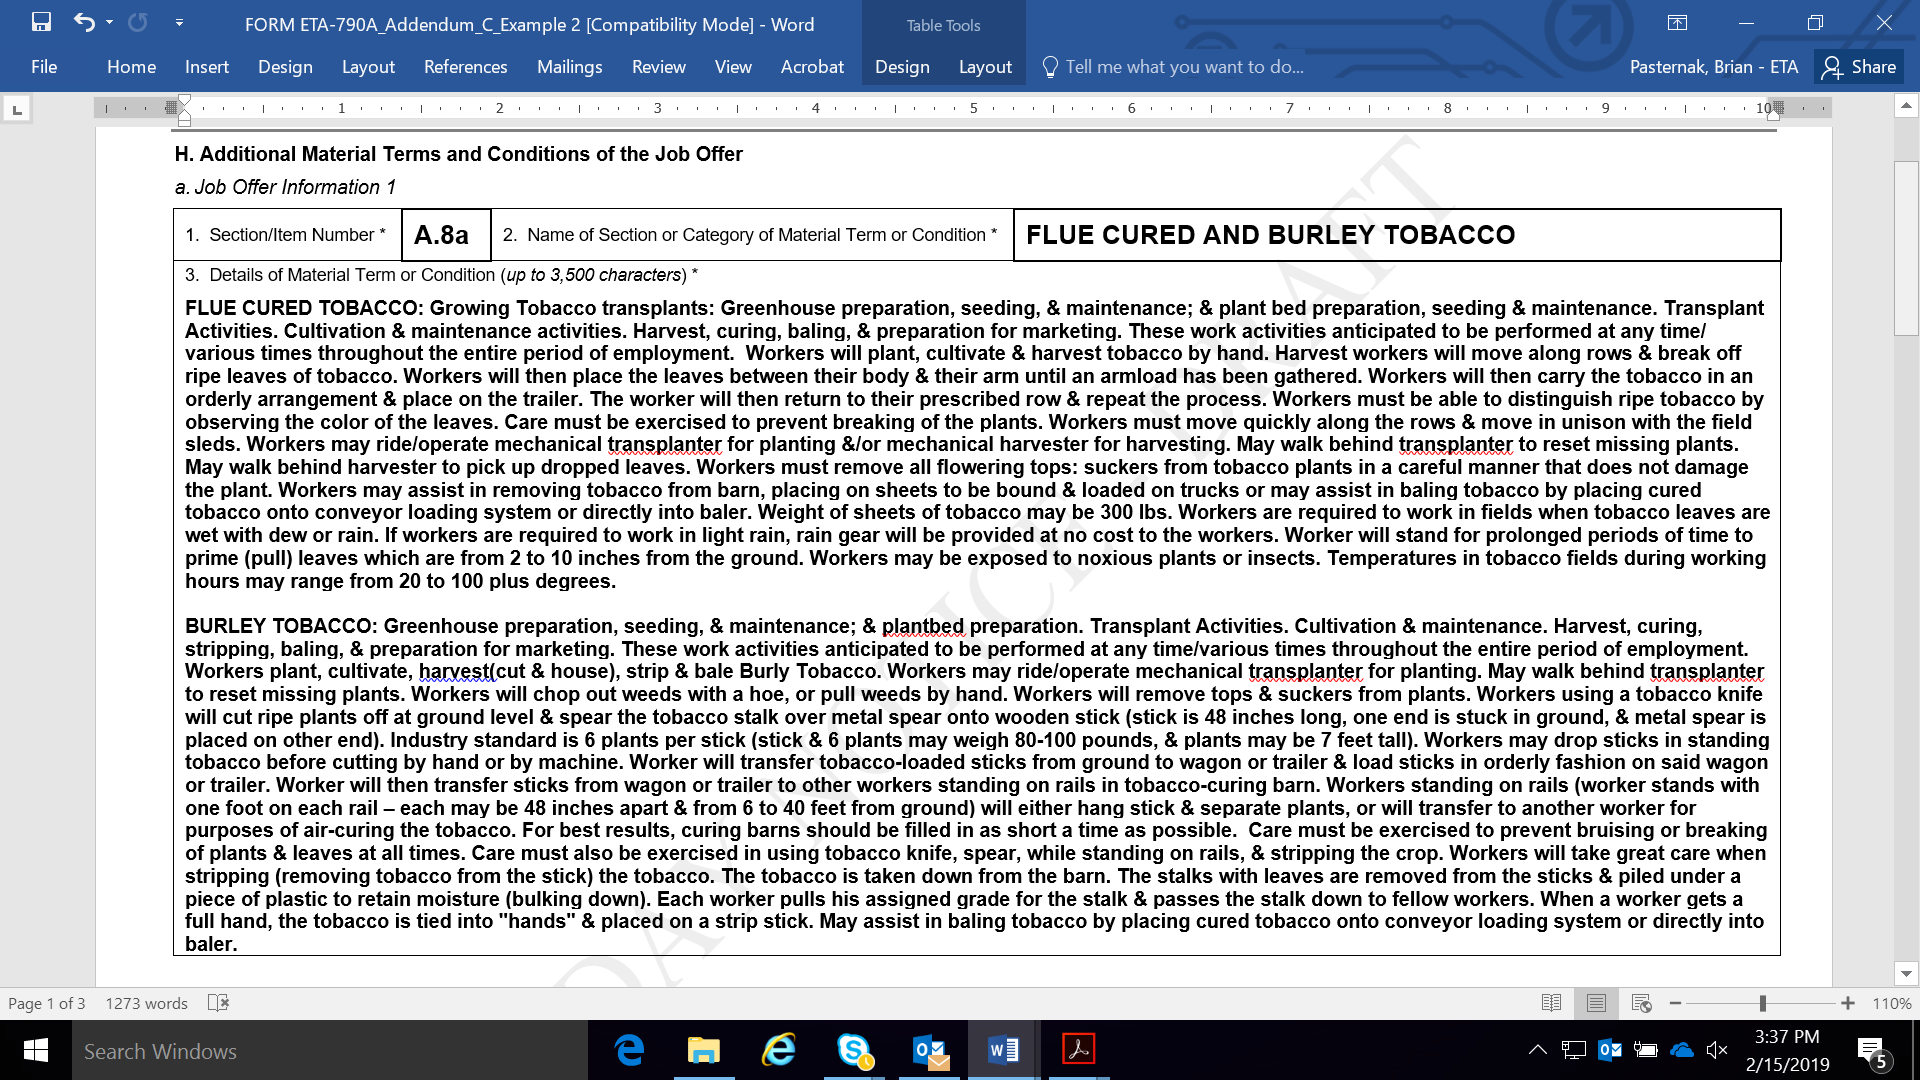The width and height of the screenshot is (1920, 1080).
Task: Switch to Read Mode view icon
Action: [x=1551, y=1003]
